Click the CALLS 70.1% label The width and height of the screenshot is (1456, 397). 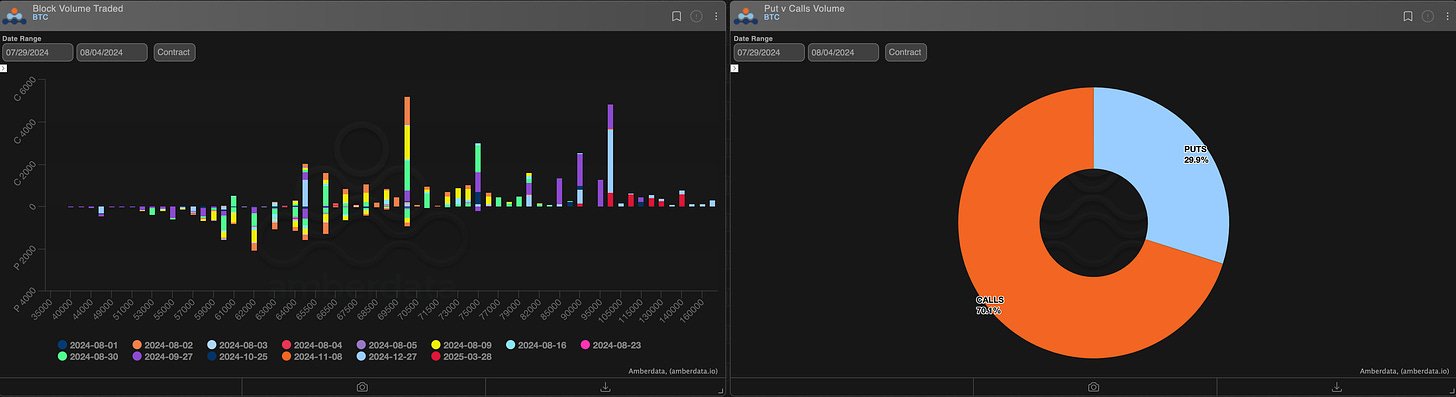point(989,305)
